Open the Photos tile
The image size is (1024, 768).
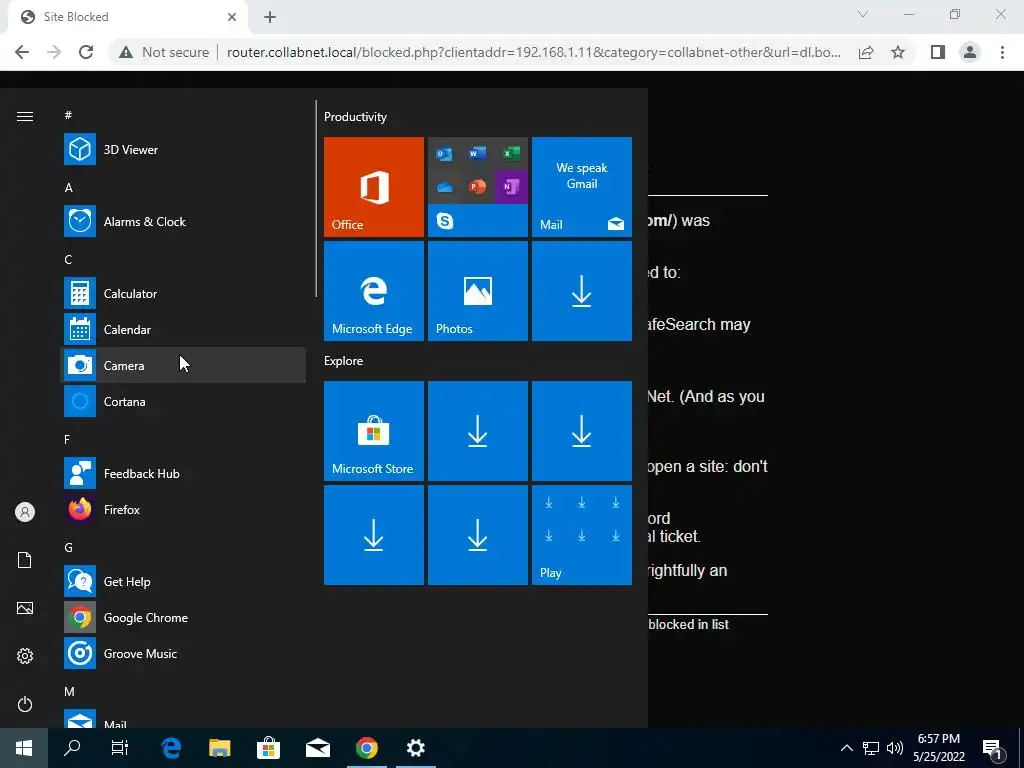[477, 291]
